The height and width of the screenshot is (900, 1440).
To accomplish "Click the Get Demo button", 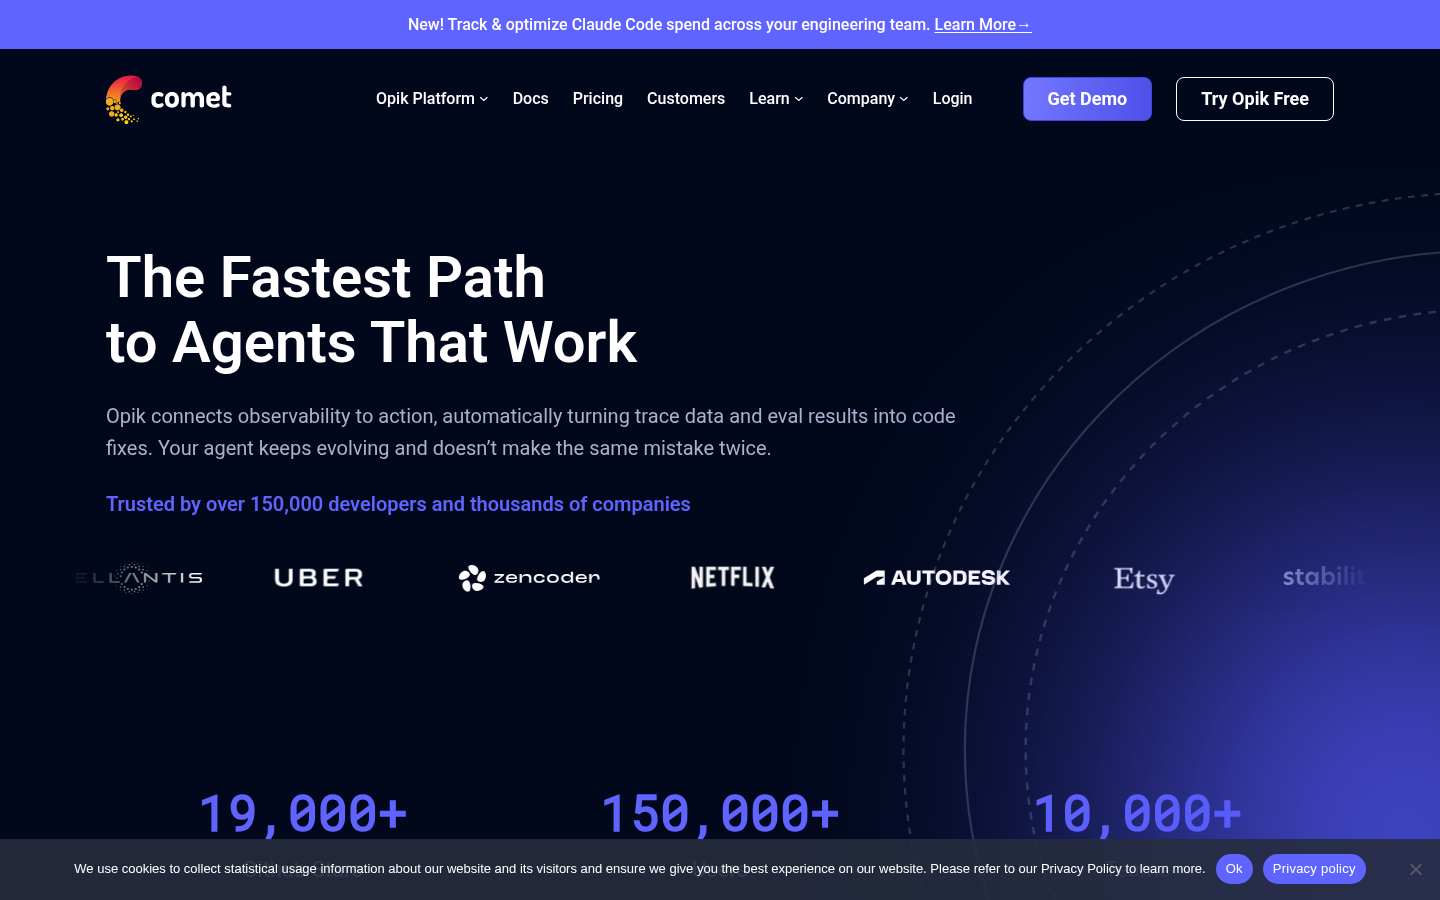I will pyautogui.click(x=1087, y=99).
